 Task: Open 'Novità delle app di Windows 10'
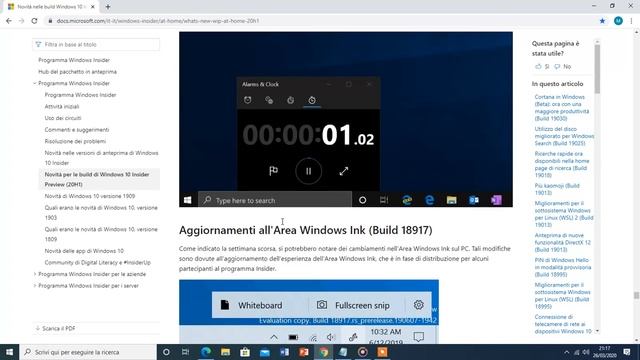tap(84, 251)
